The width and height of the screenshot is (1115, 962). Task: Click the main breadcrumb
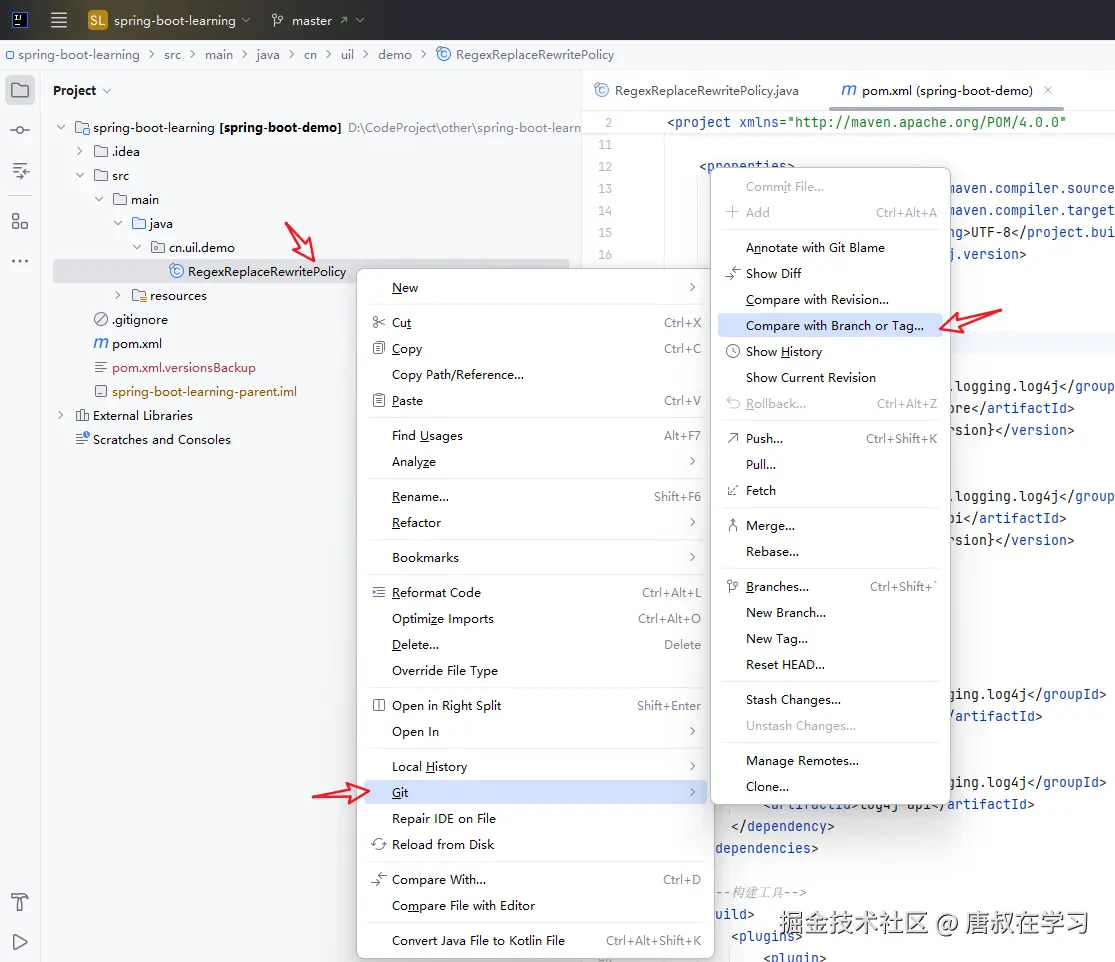[x=219, y=55]
